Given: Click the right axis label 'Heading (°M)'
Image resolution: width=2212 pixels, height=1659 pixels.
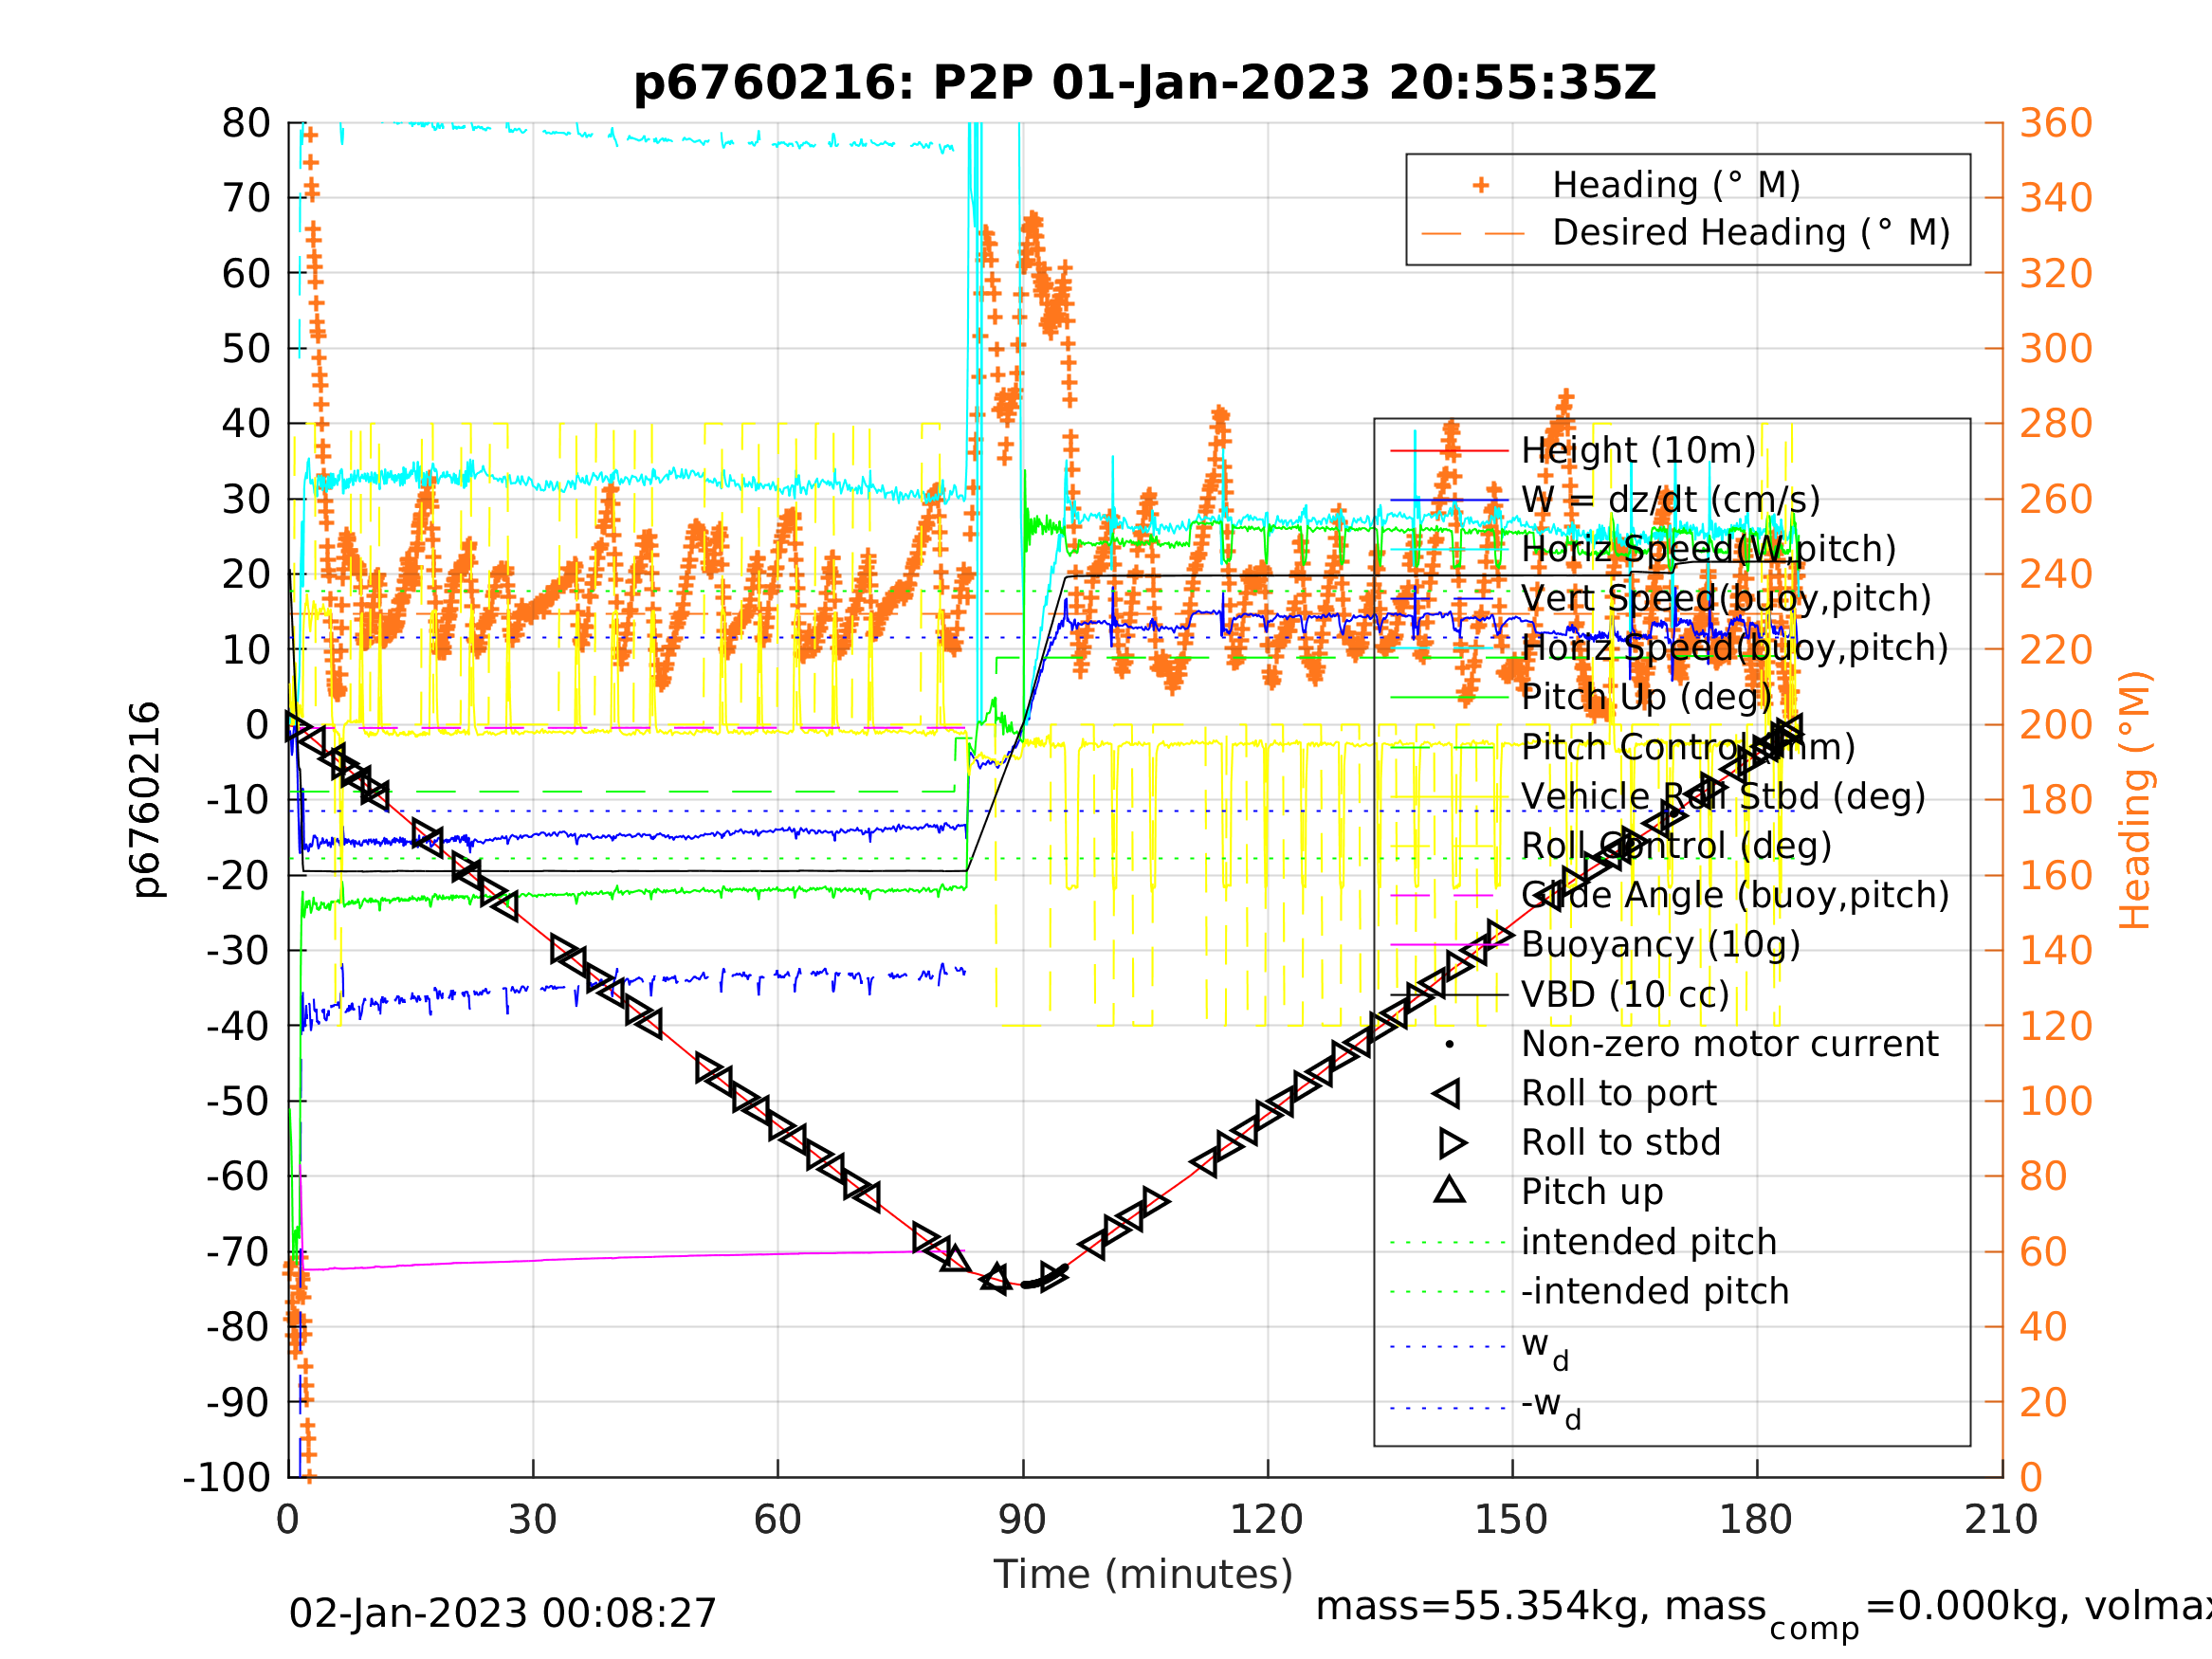Looking at the screenshot, I should click(x=2134, y=799).
